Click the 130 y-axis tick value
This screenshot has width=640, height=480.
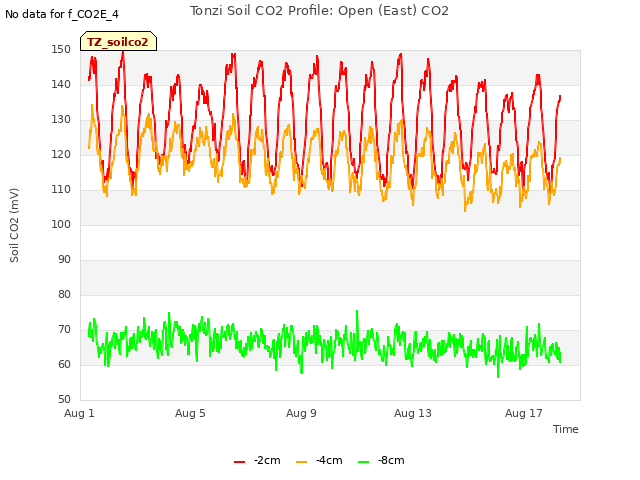(x=61, y=120)
